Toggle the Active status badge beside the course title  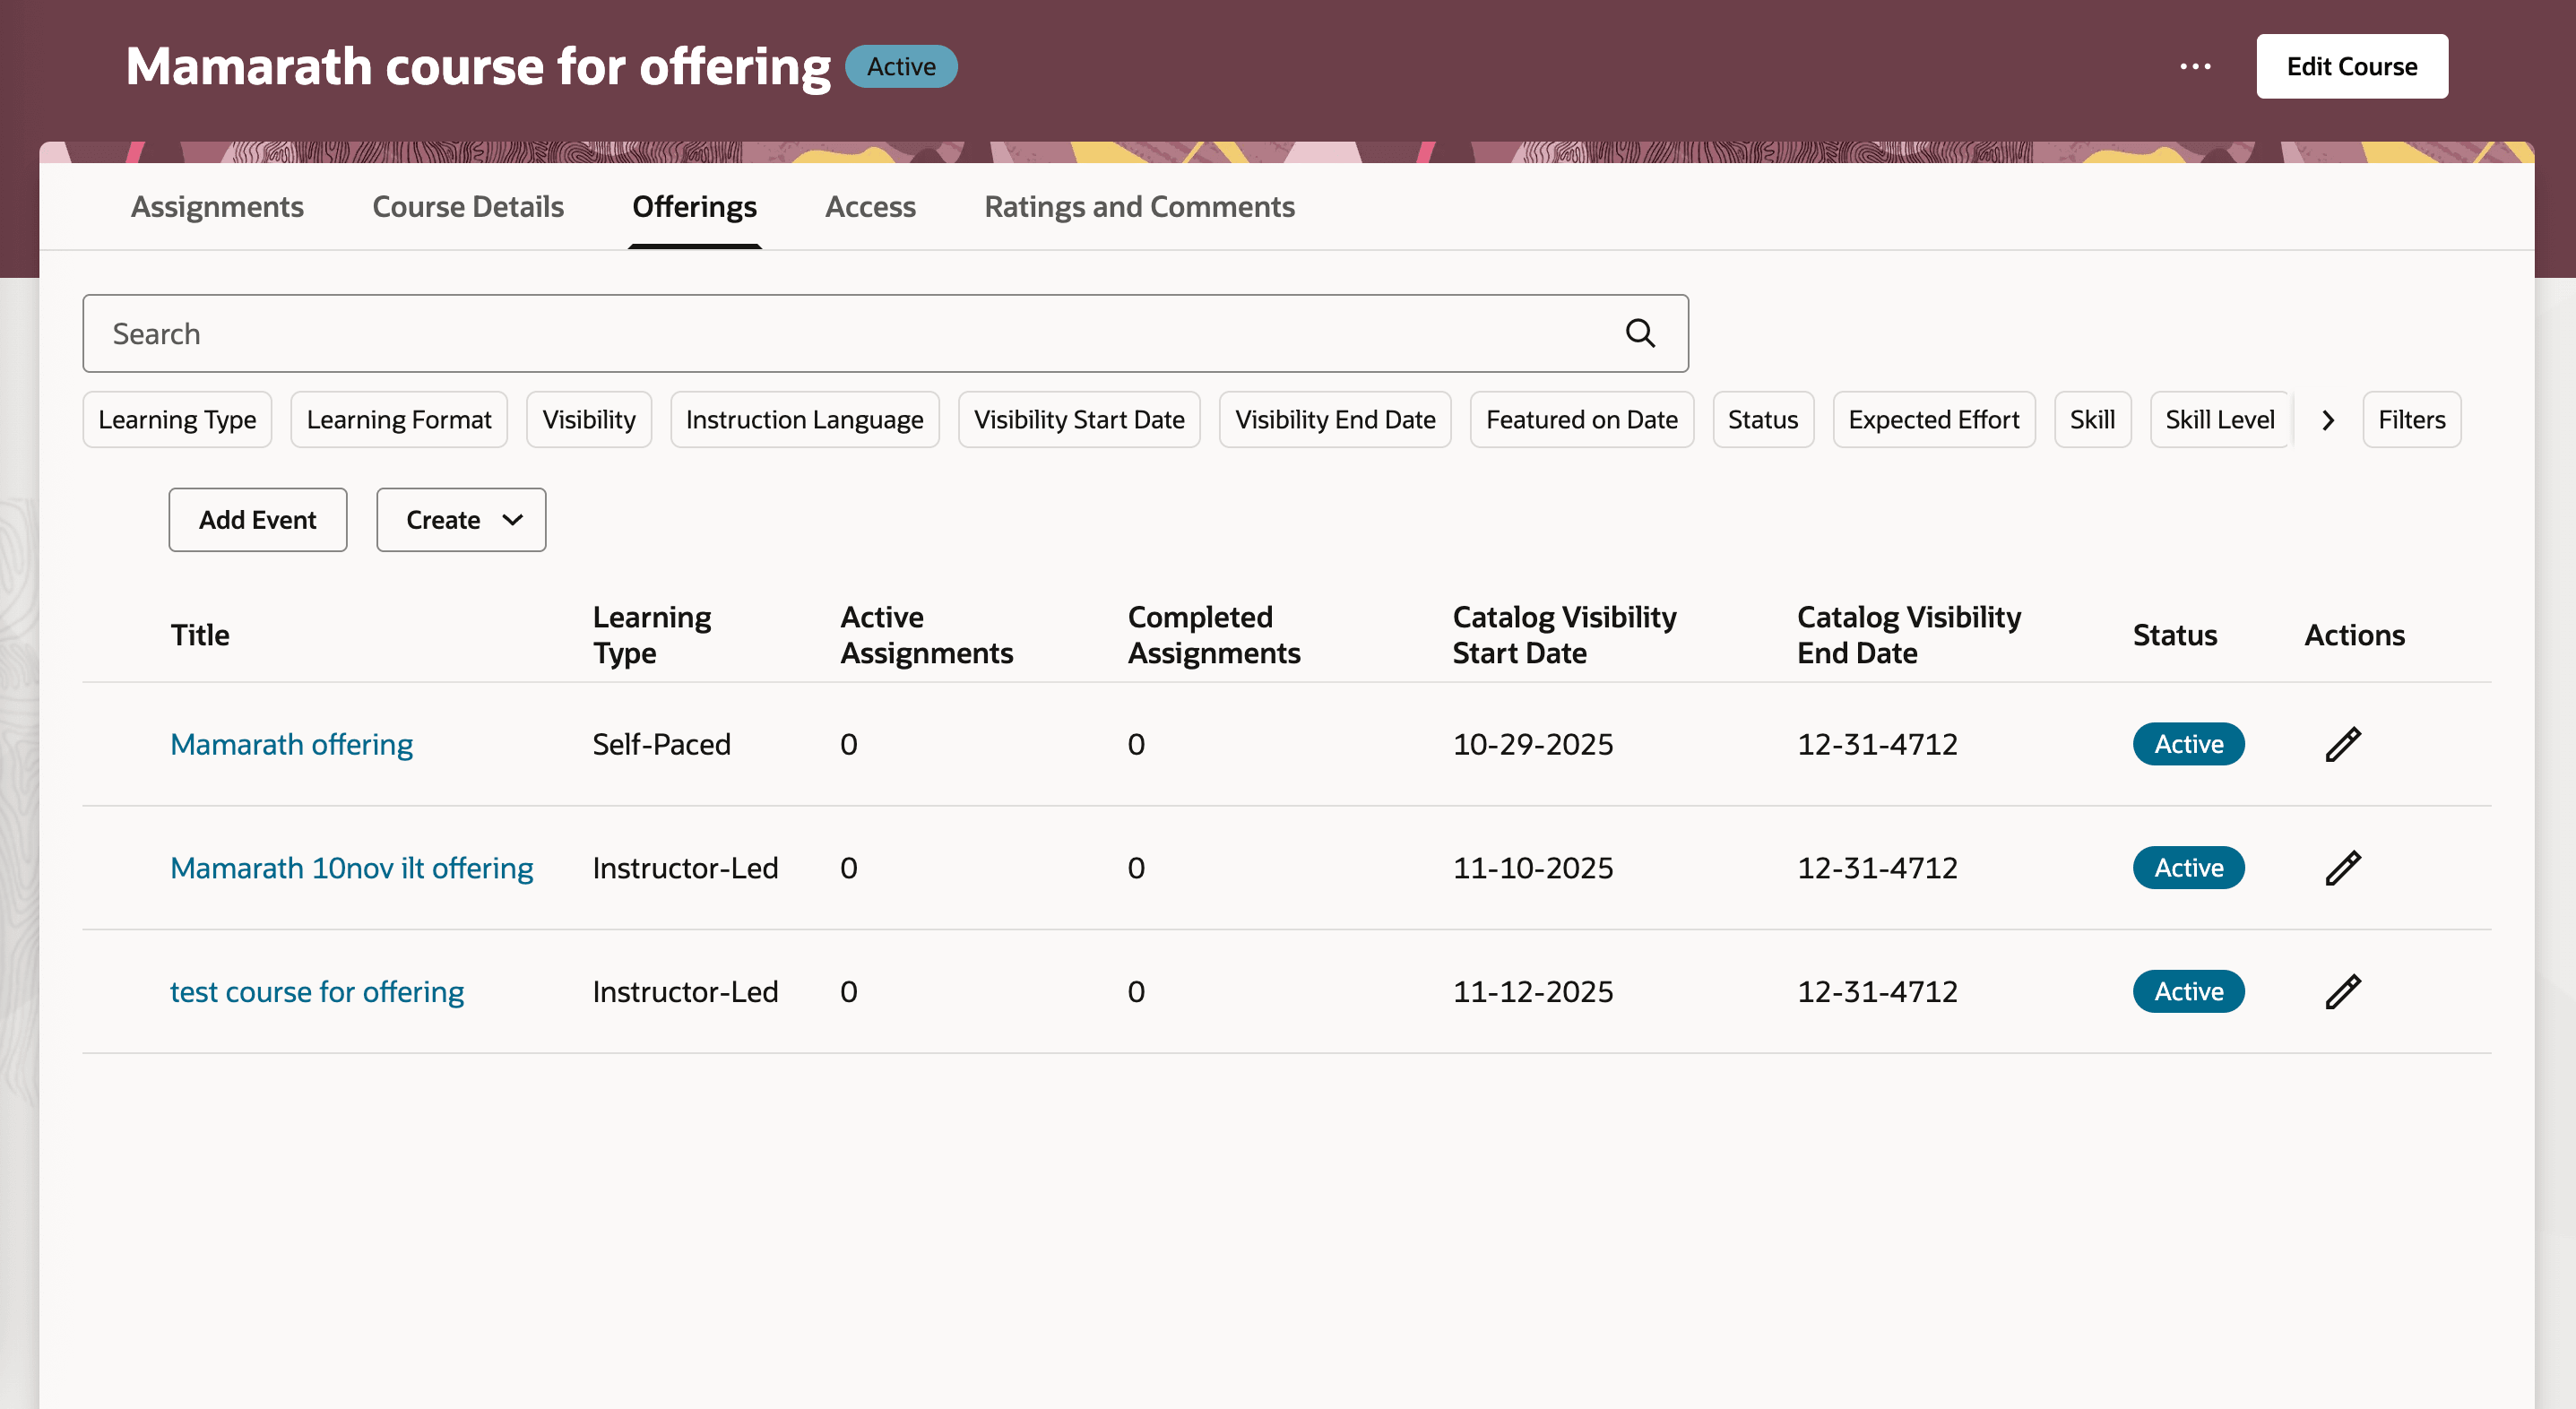coord(900,66)
